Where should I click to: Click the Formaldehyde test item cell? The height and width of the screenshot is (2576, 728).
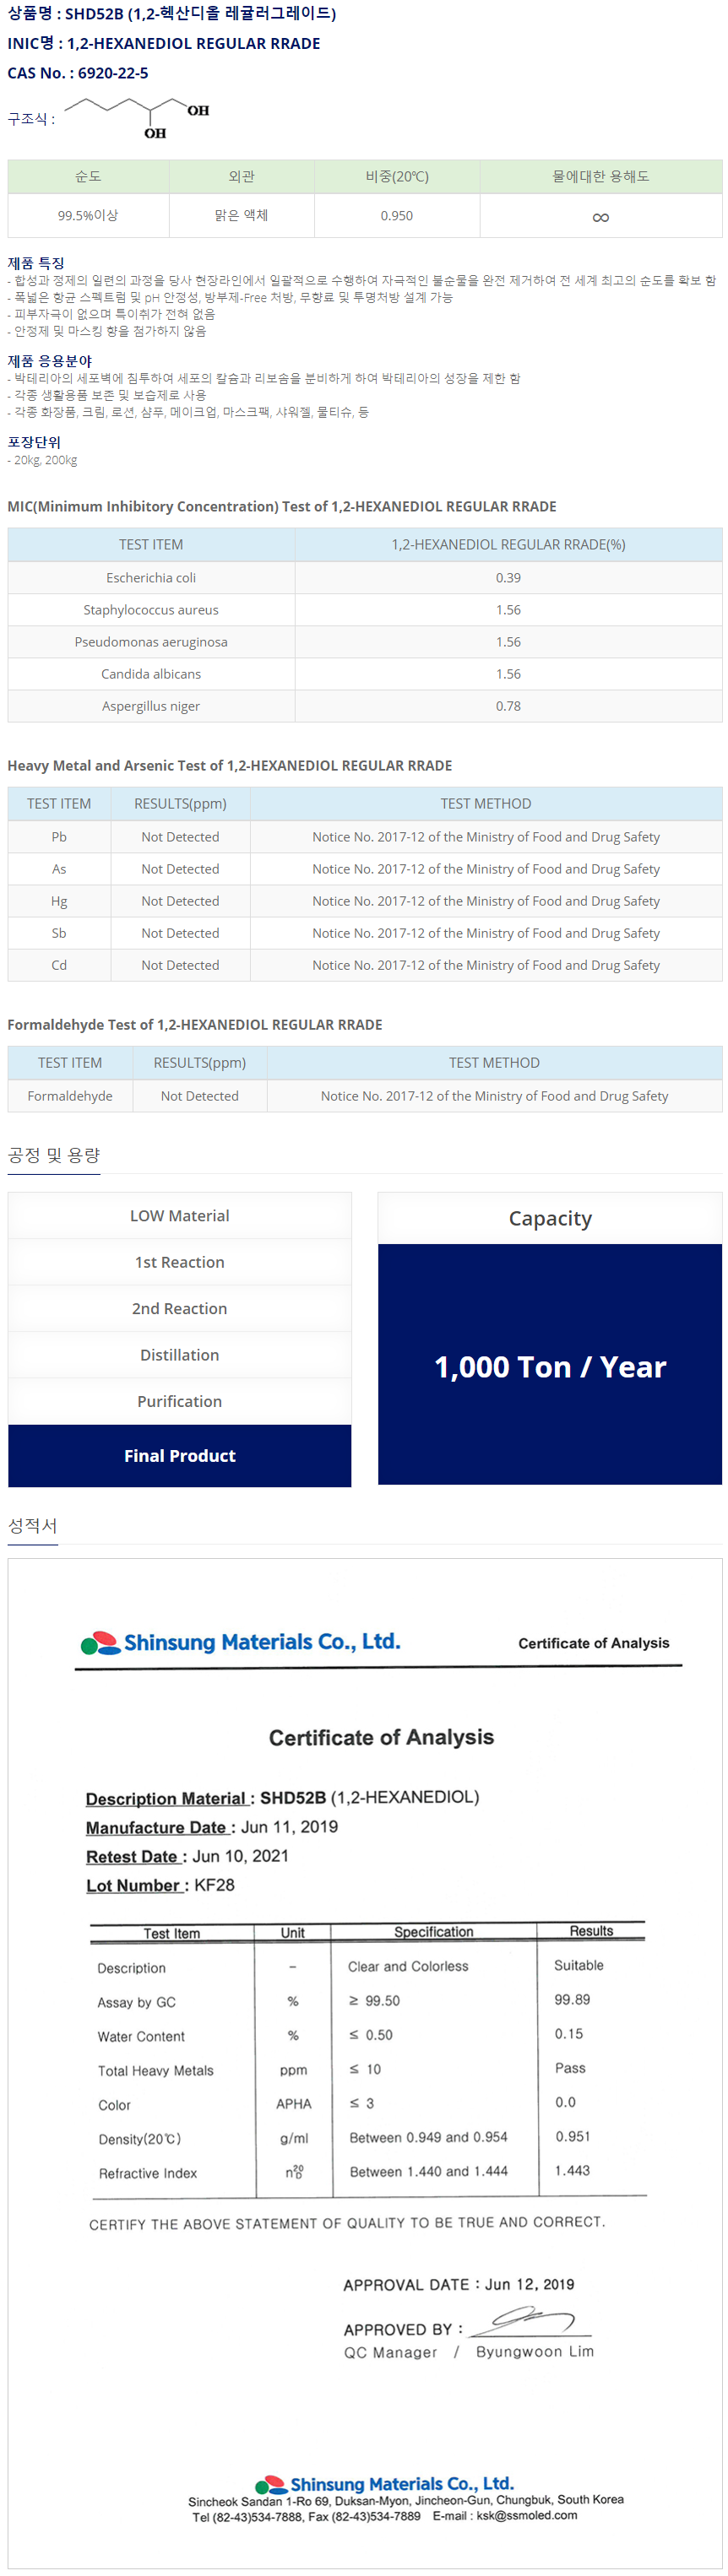coord(70,1095)
